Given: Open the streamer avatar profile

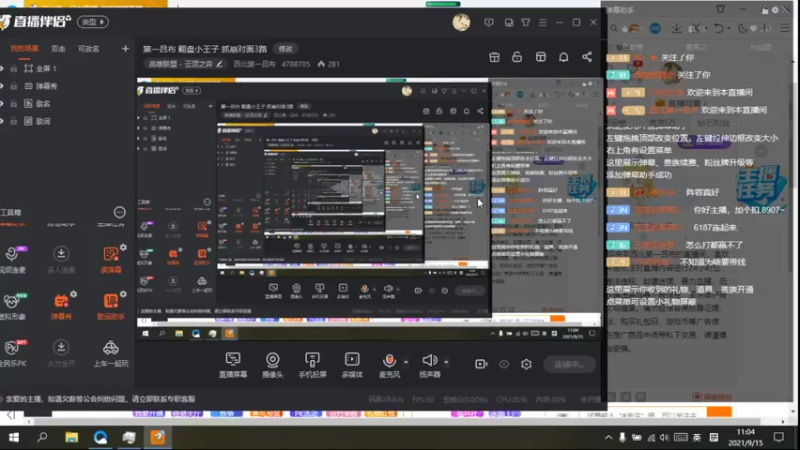Looking at the screenshot, I should (x=461, y=22).
